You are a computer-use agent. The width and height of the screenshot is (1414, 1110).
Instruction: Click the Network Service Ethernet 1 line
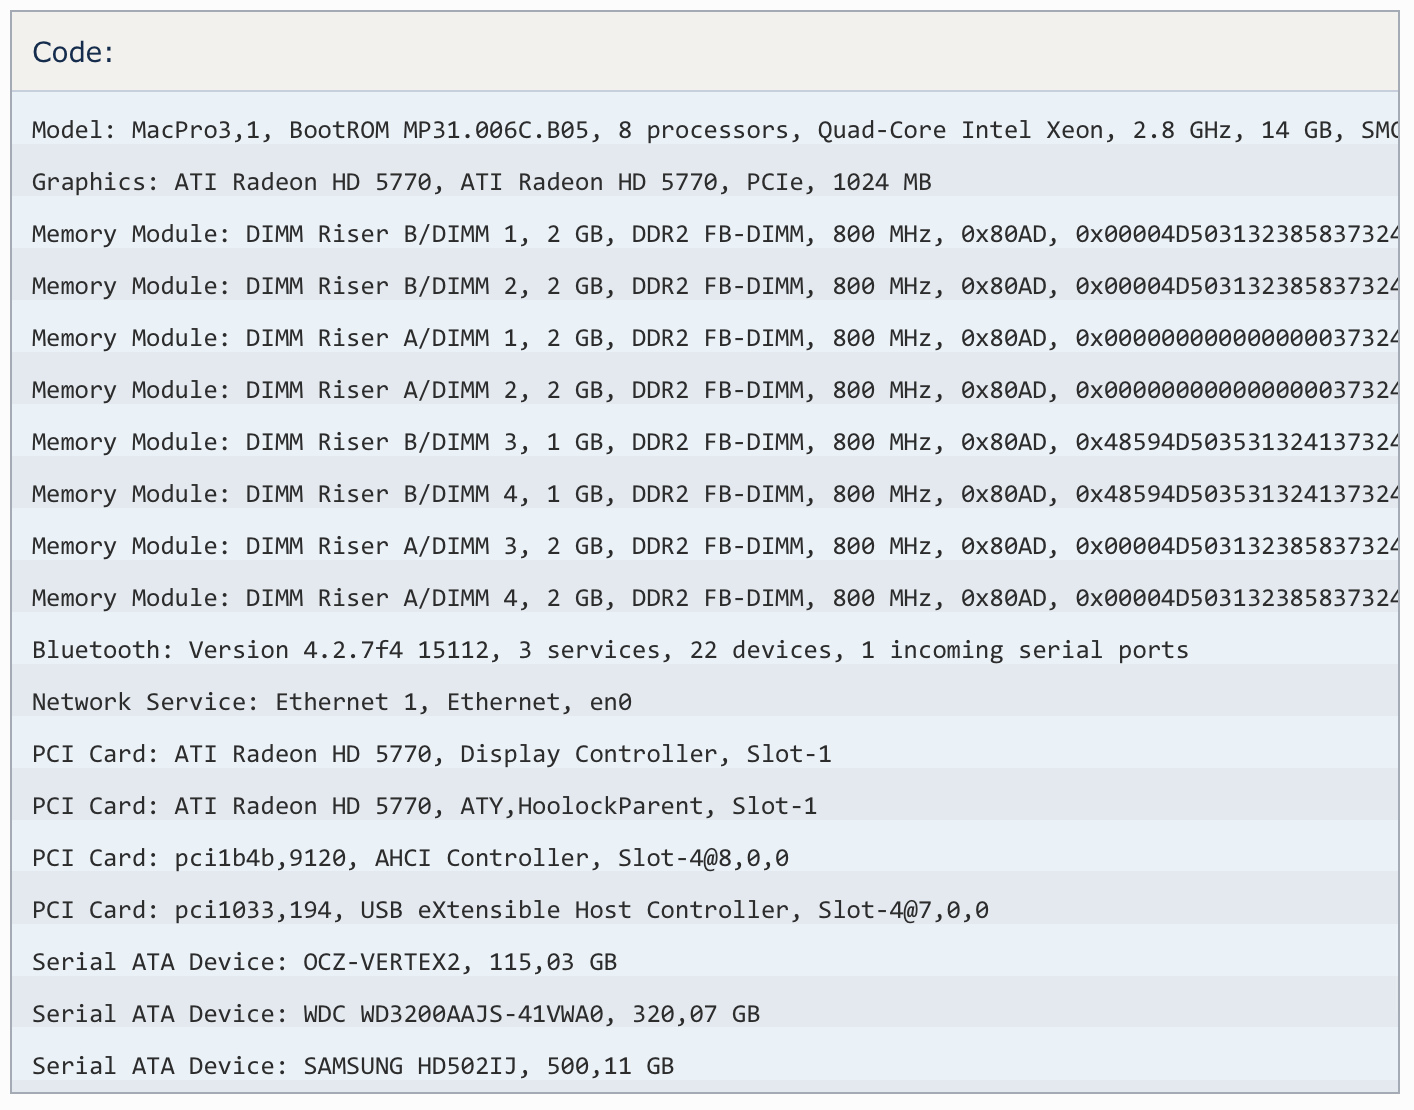coord(332,702)
